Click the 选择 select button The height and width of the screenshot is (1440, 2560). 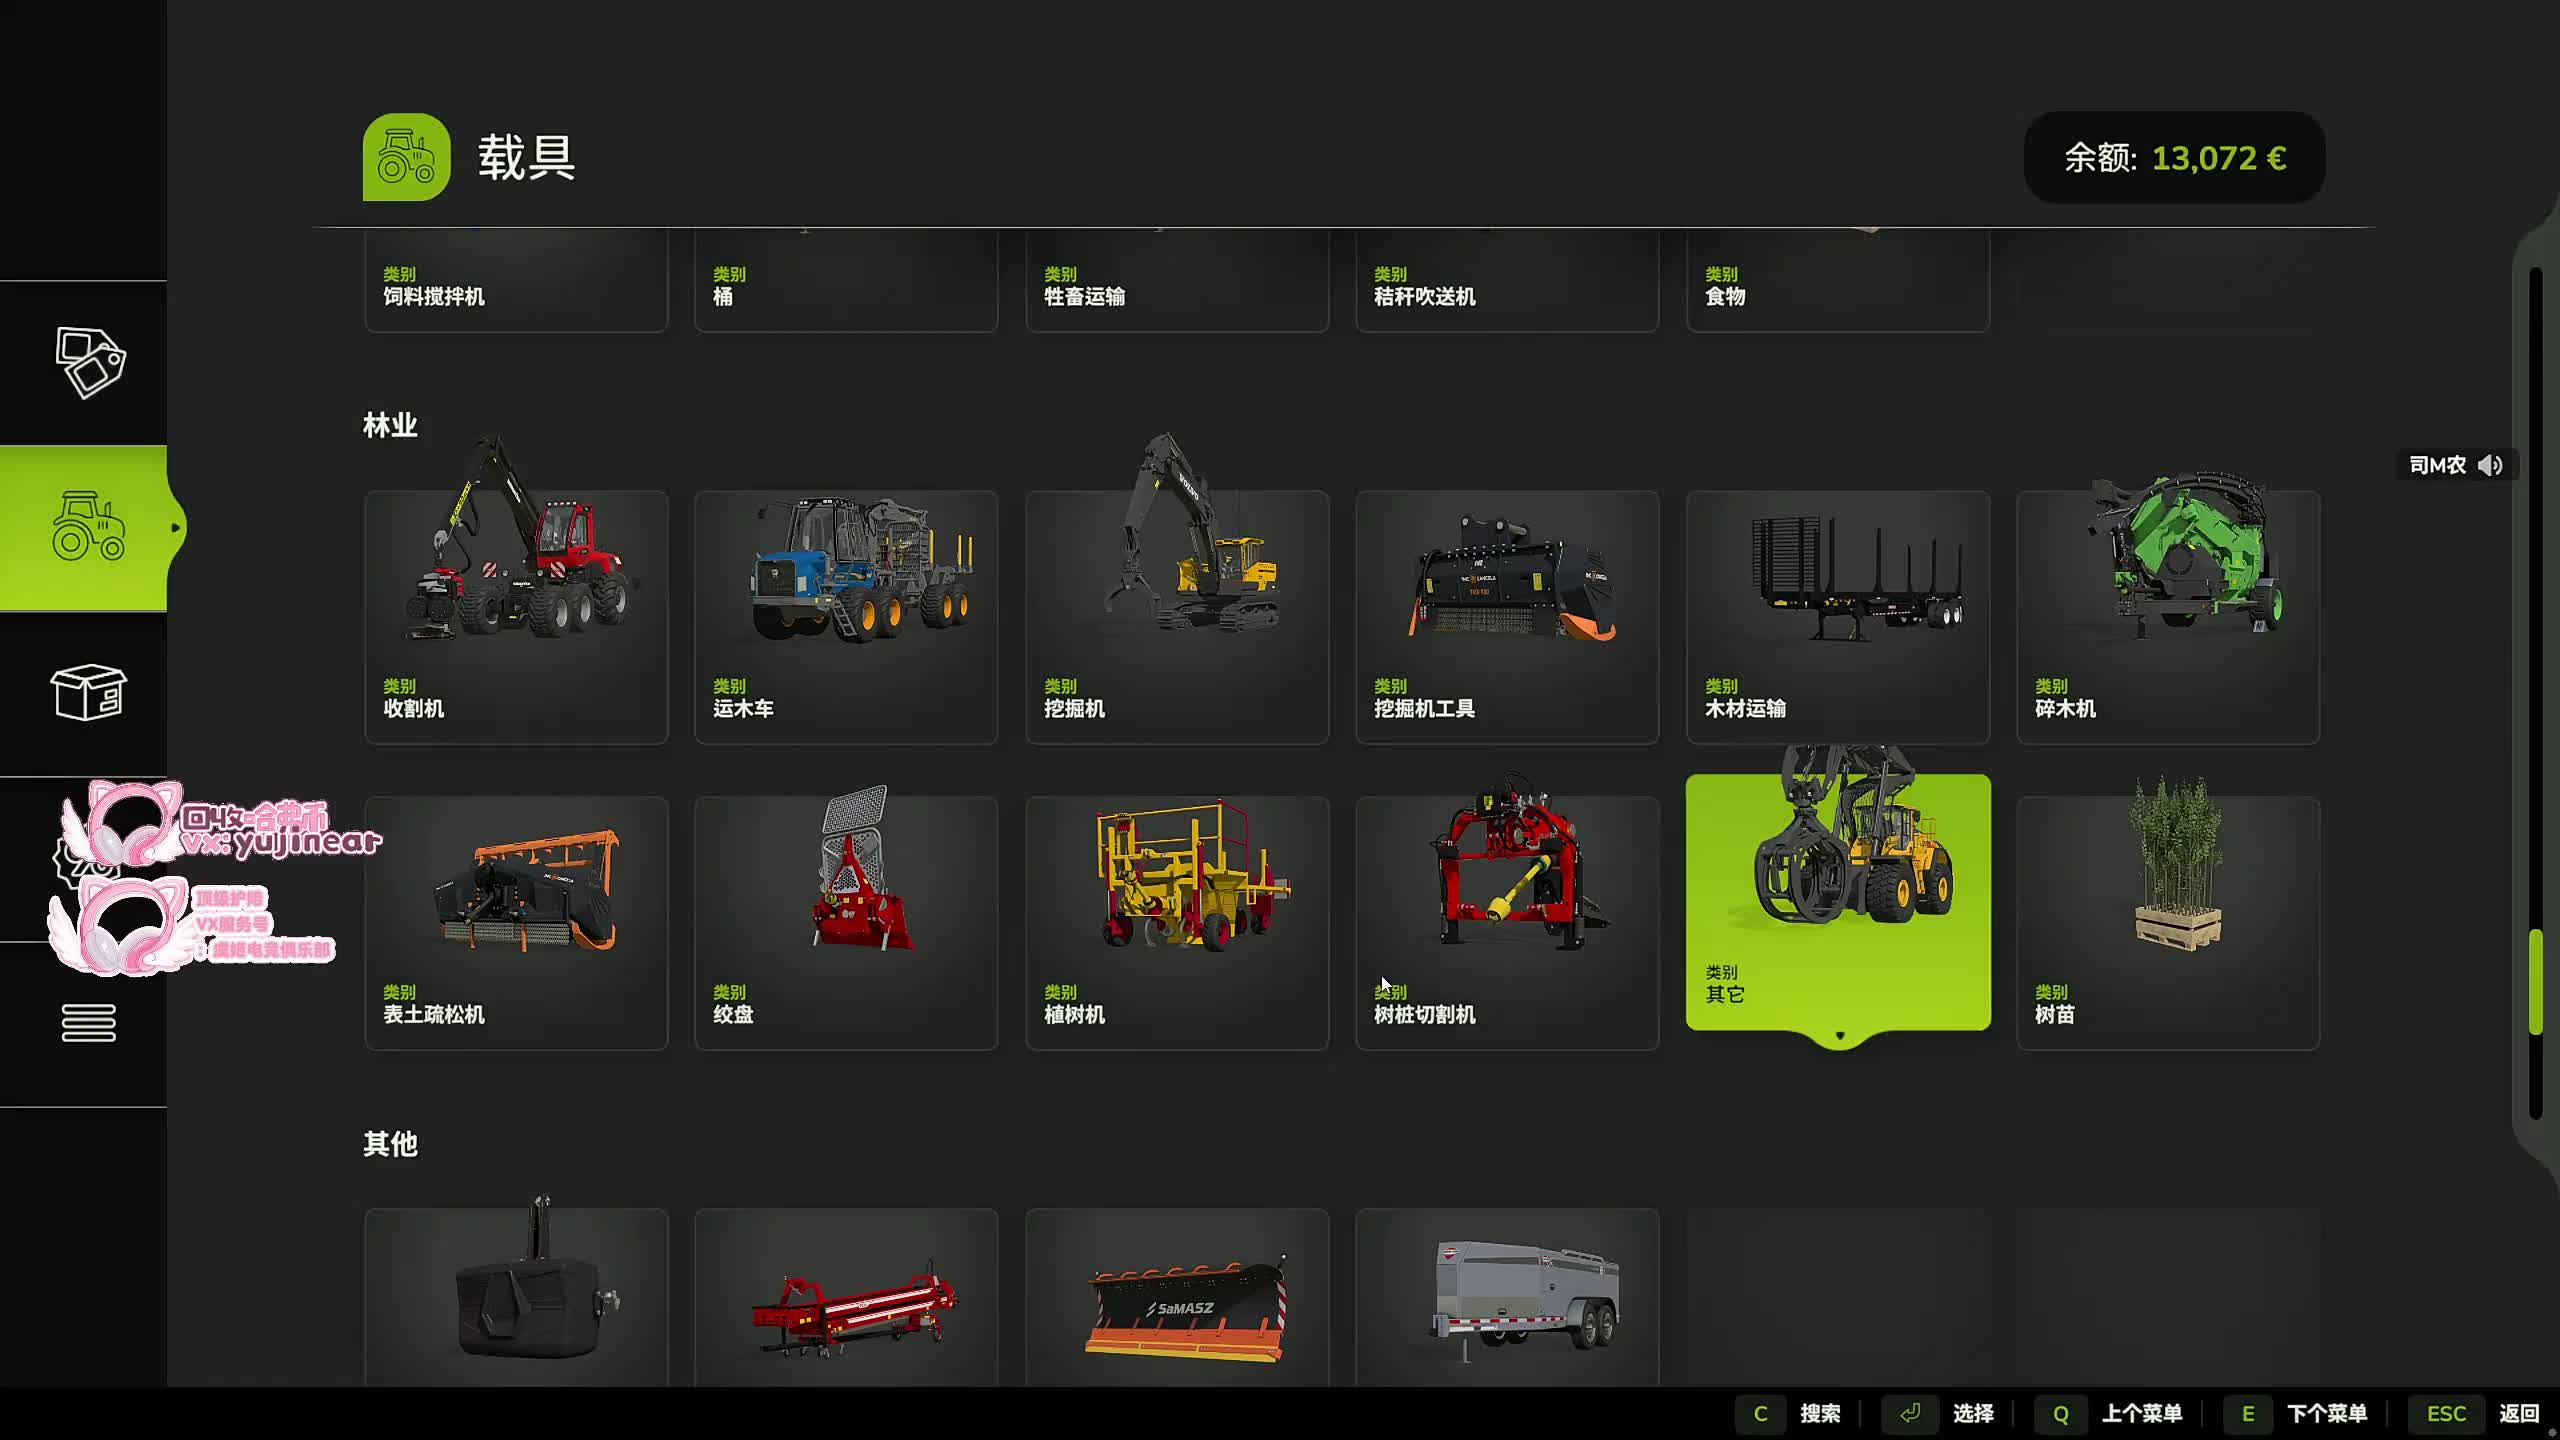[1938, 1413]
